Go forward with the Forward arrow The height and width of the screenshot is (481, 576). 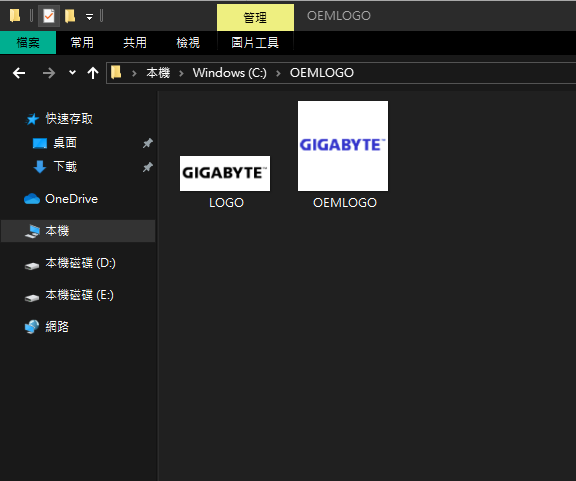click(x=48, y=73)
